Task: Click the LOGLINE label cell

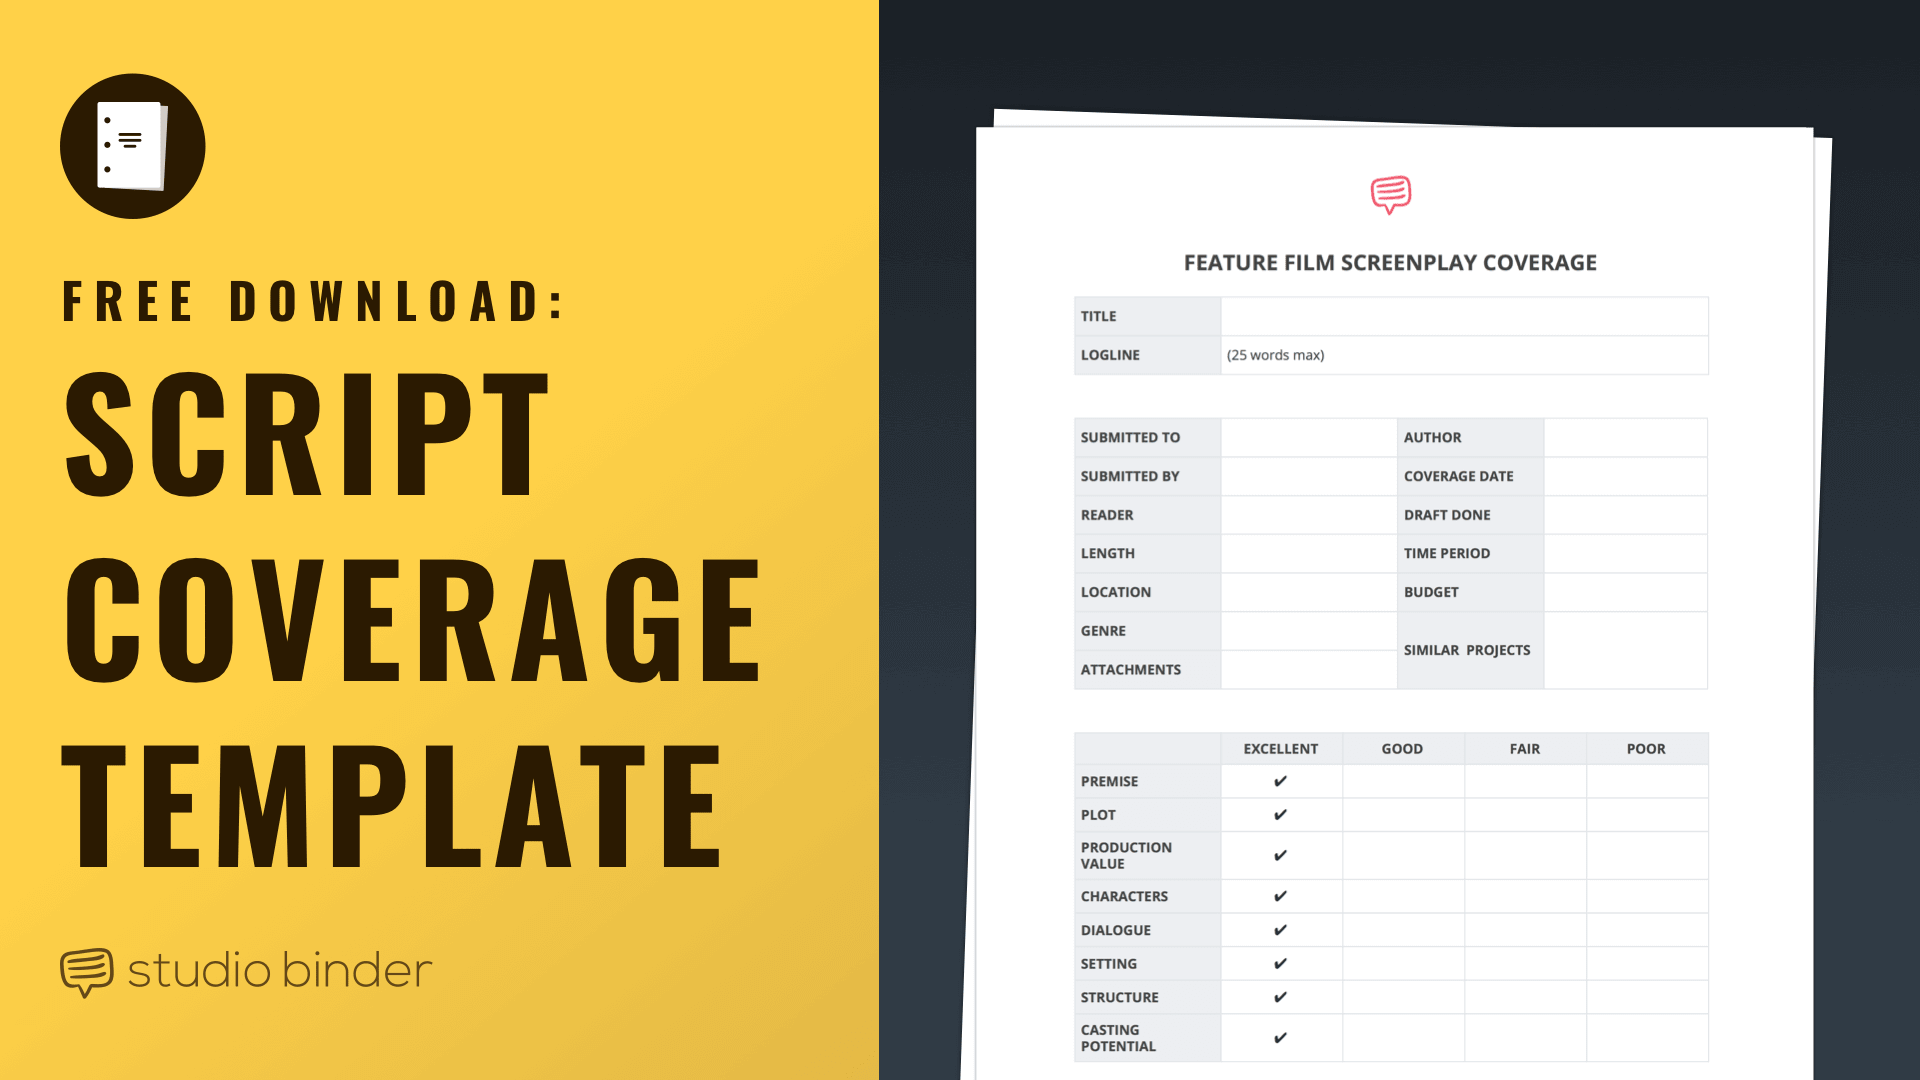Action: click(x=1147, y=355)
